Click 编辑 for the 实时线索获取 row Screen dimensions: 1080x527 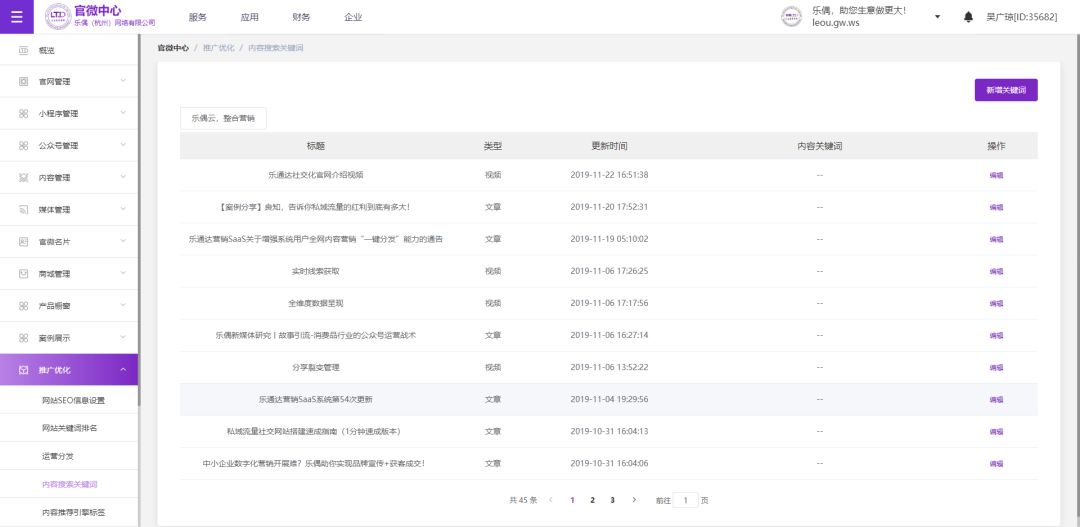(996, 271)
